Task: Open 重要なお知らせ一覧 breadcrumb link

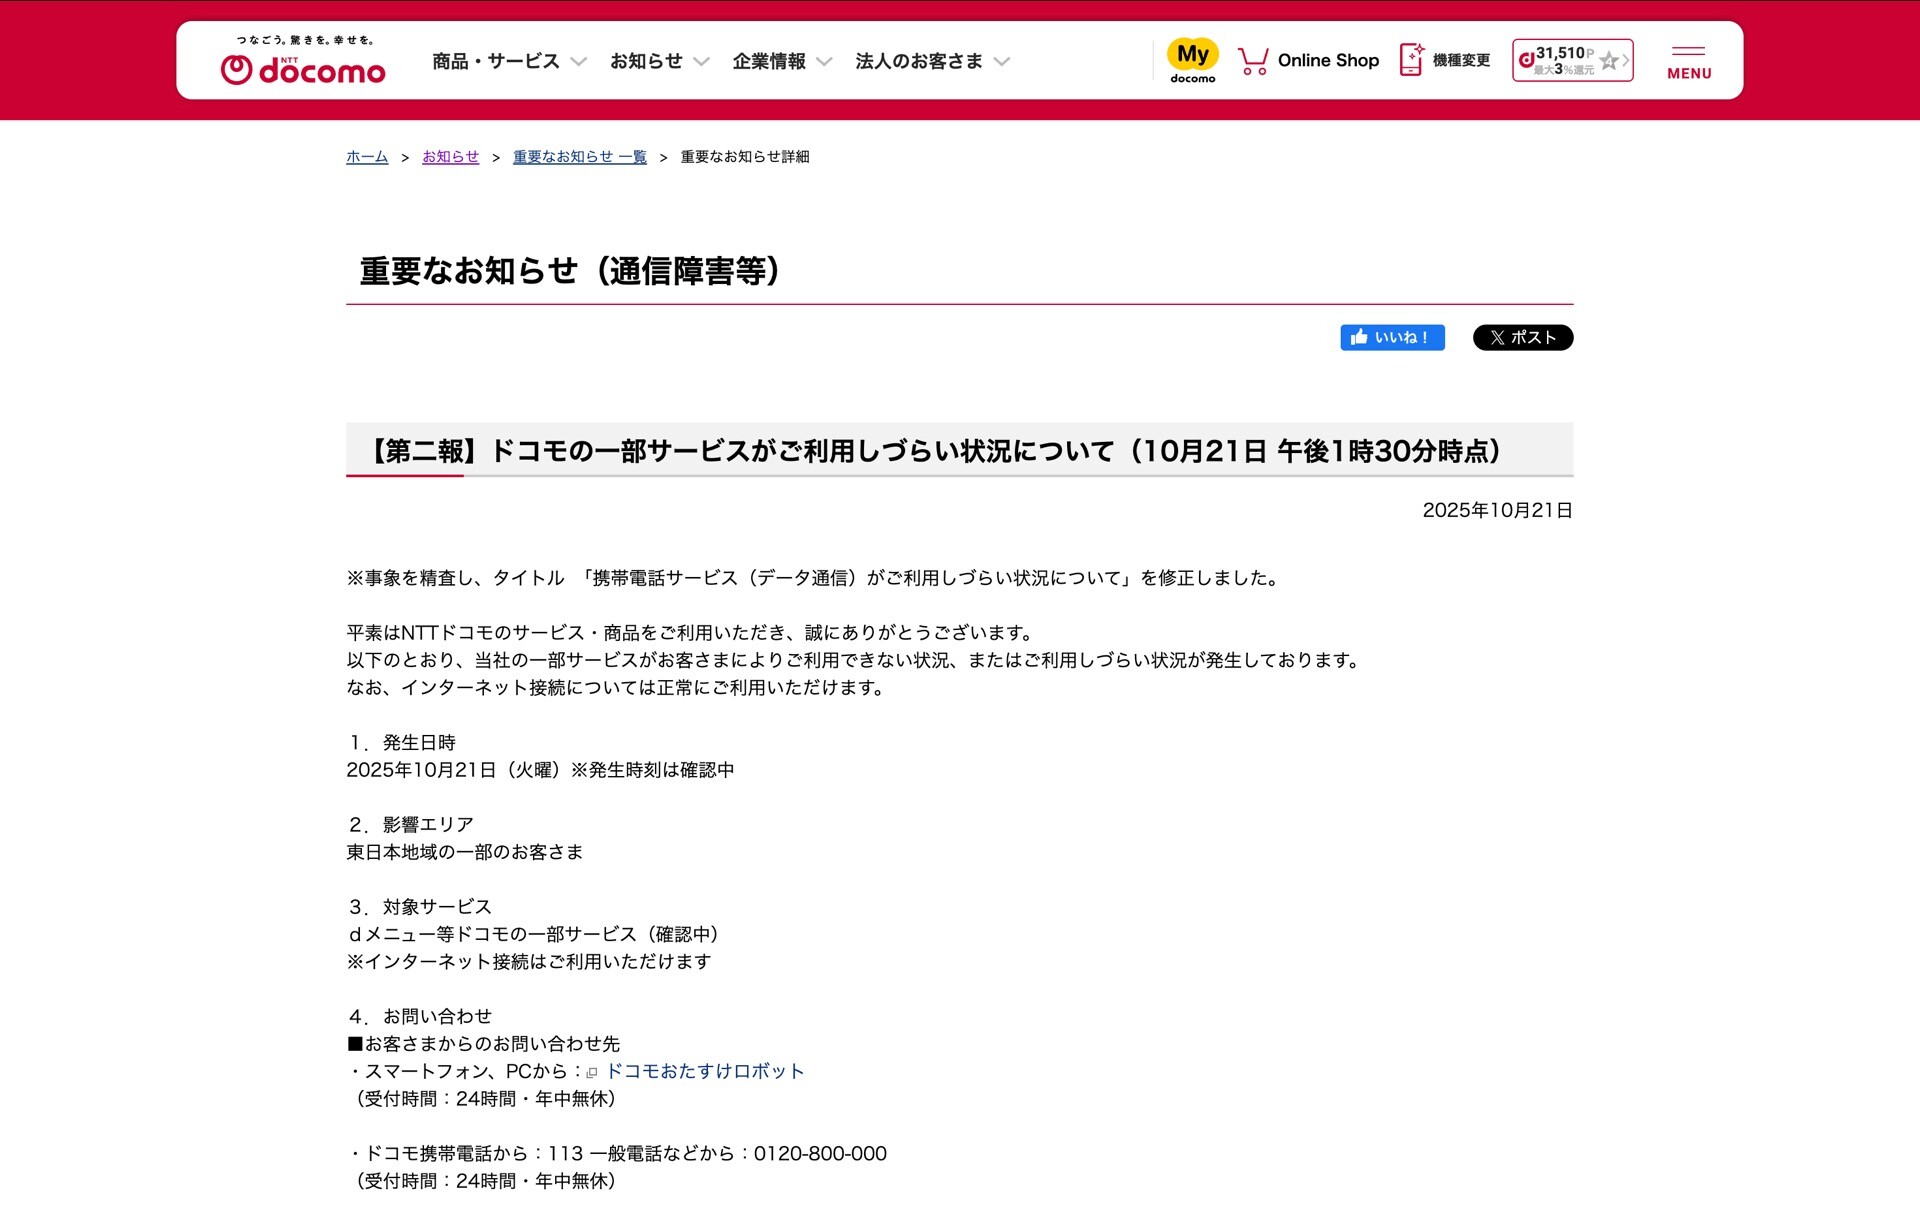Action: coord(579,157)
